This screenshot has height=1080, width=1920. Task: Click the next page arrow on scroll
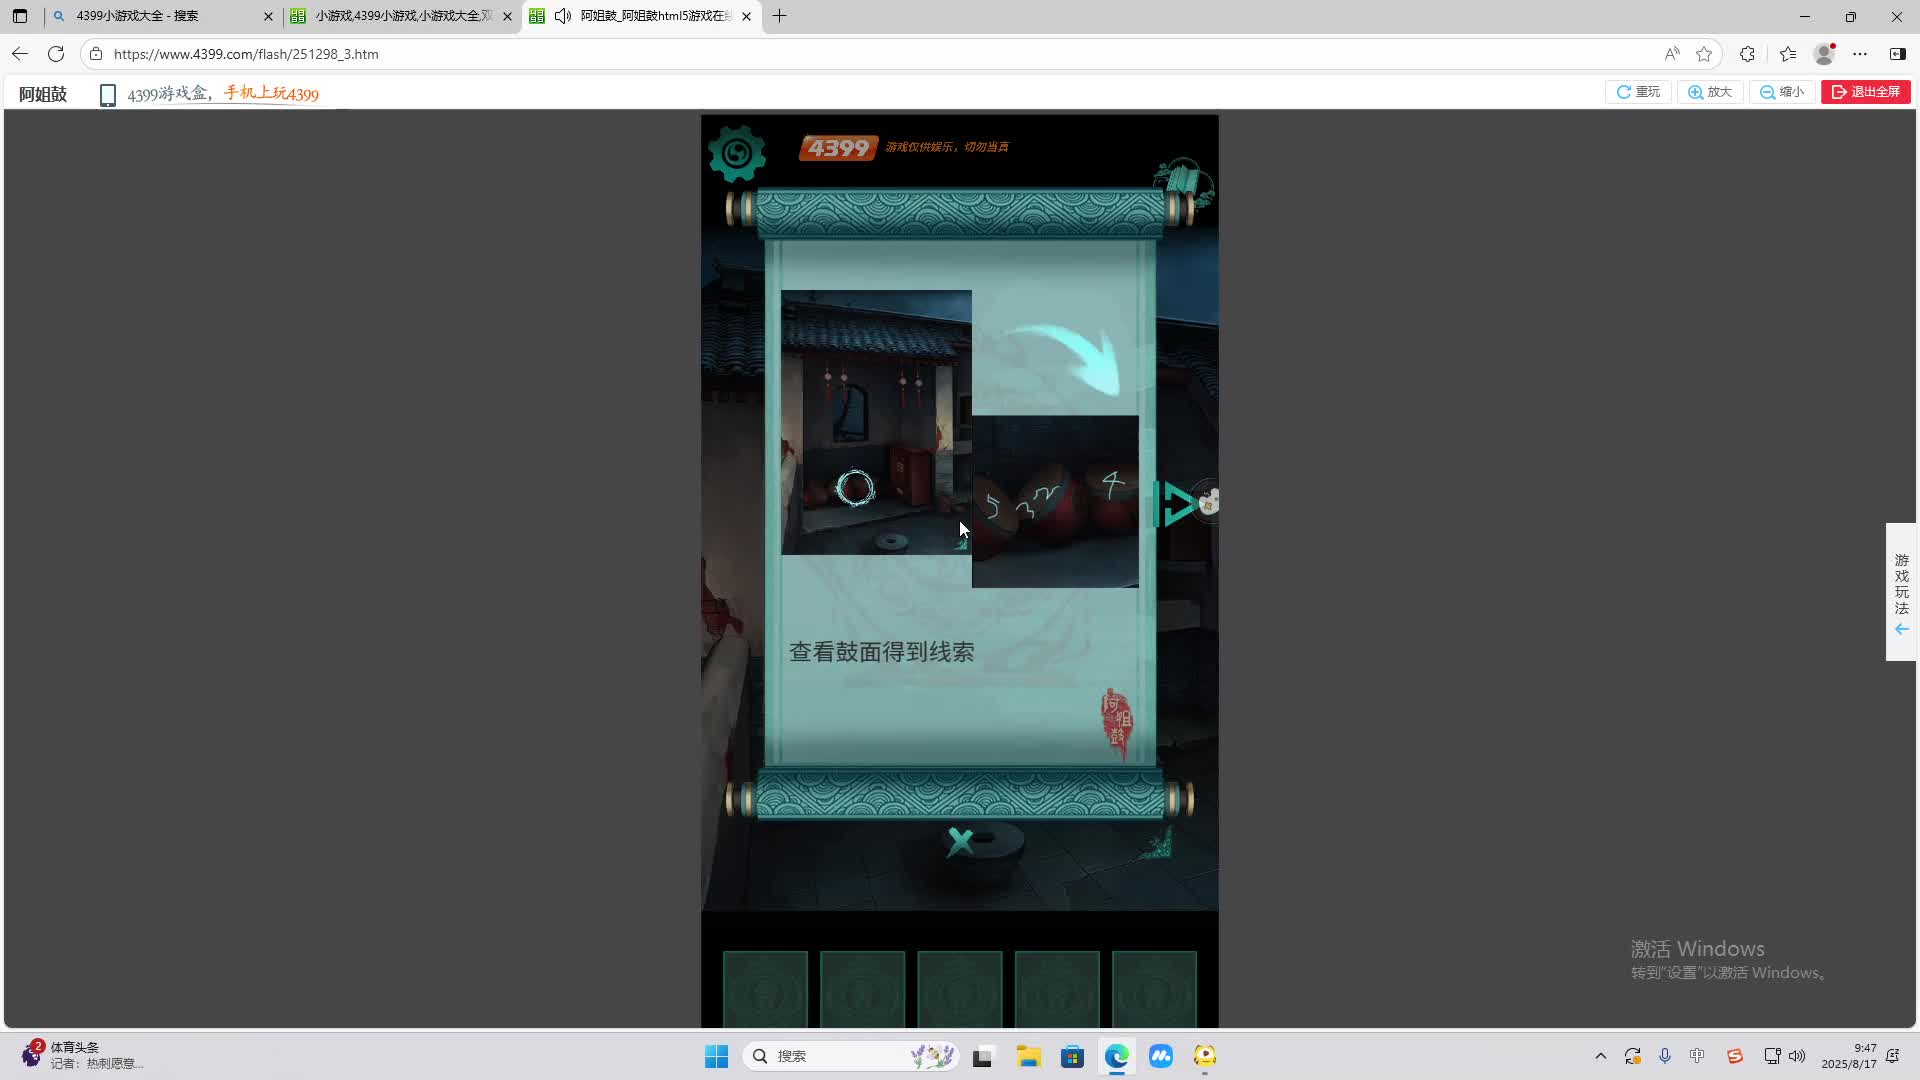(x=1177, y=503)
